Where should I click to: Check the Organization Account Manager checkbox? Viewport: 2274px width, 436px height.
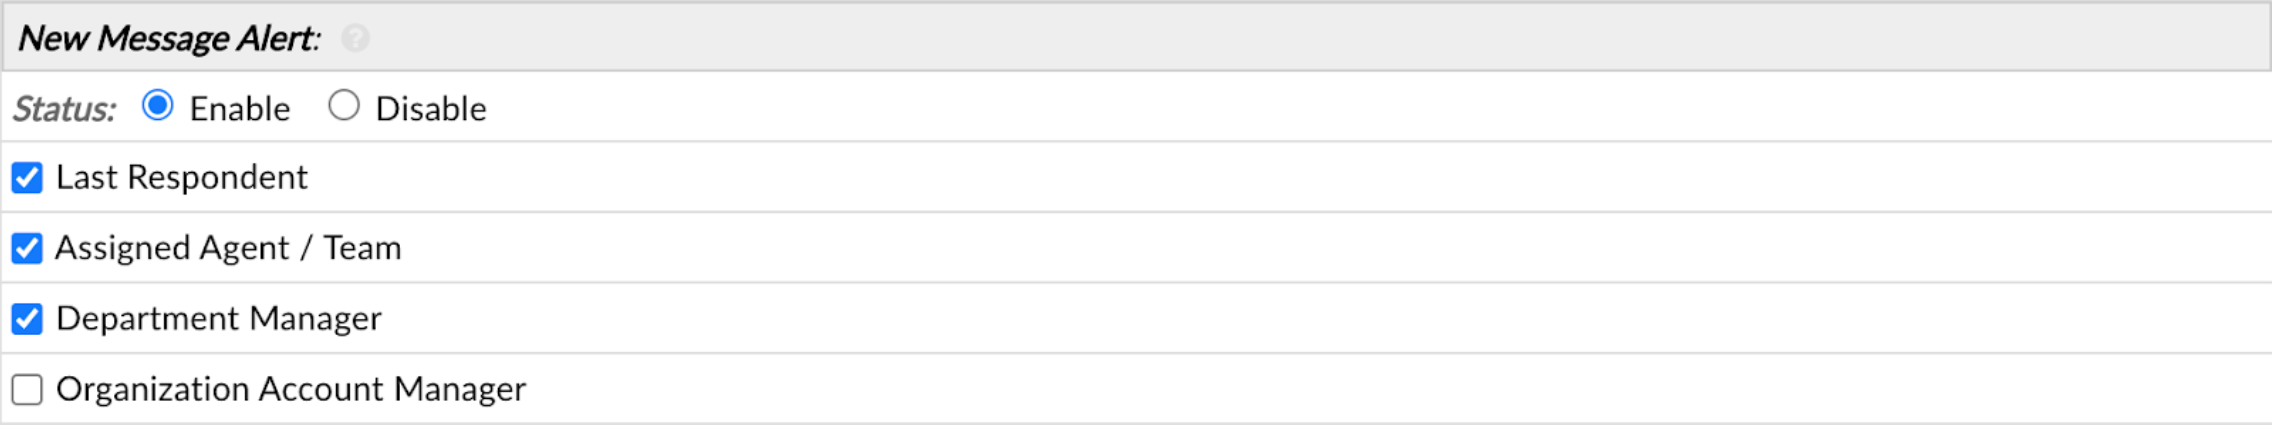point(27,389)
